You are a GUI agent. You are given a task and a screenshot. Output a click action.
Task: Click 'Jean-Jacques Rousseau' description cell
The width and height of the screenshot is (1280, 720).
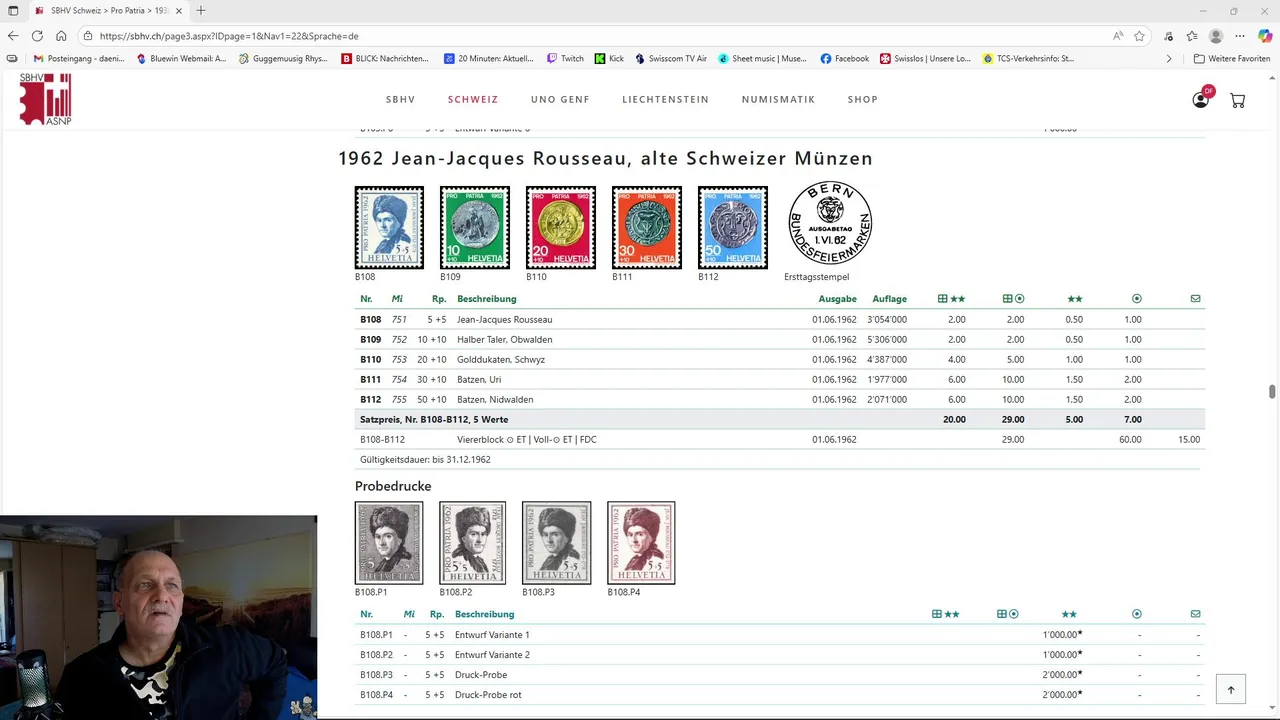coord(504,320)
